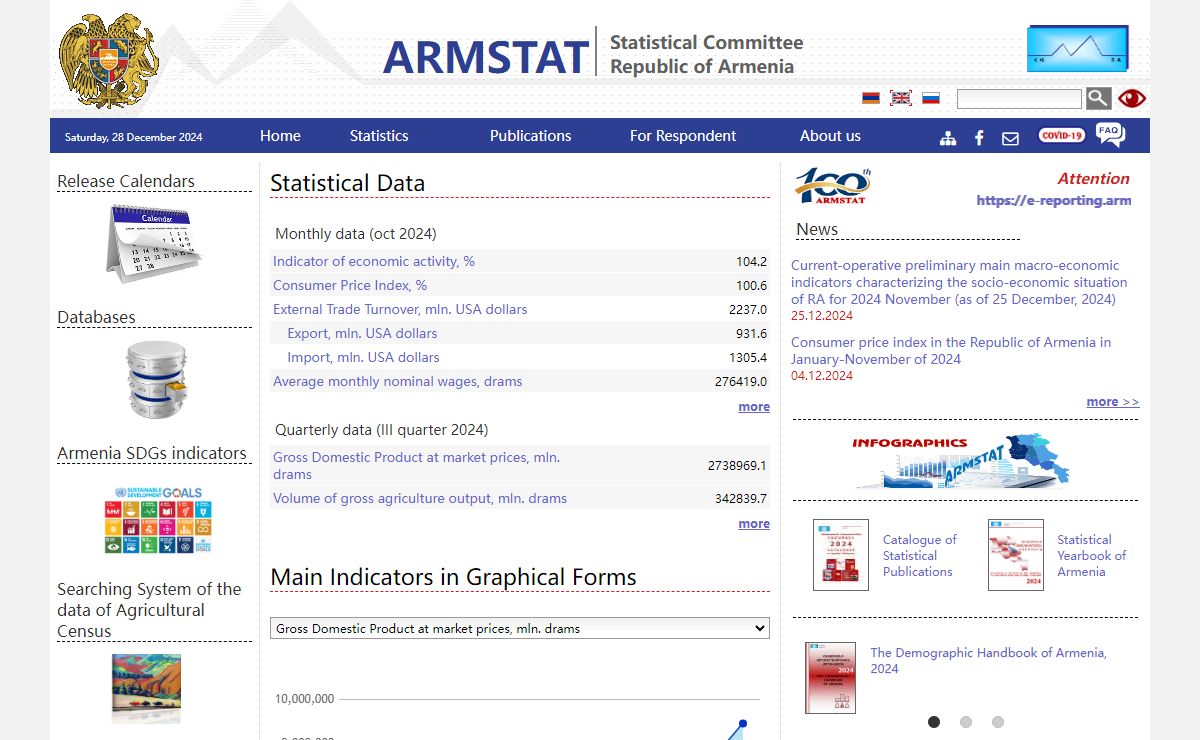Click the magnifying glass search button
The width and height of the screenshot is (1200, 740).
pos(1098,98)
